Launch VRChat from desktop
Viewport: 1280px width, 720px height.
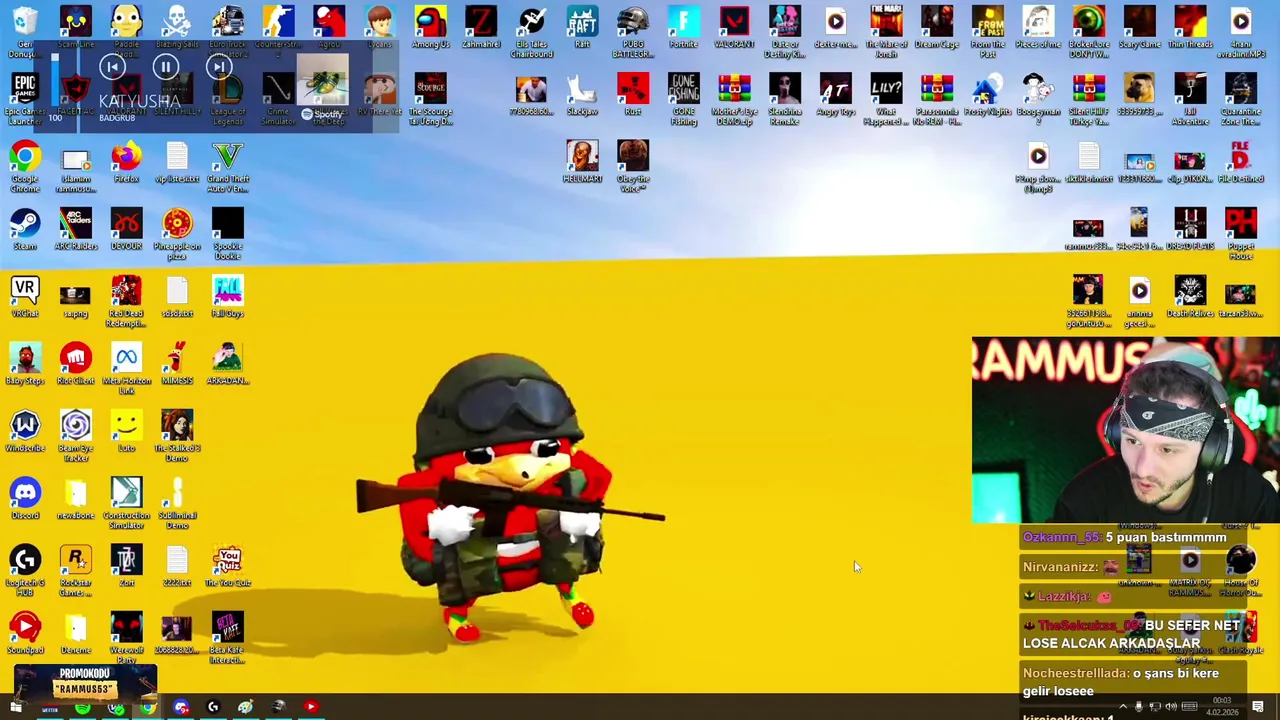coord(25,297)
